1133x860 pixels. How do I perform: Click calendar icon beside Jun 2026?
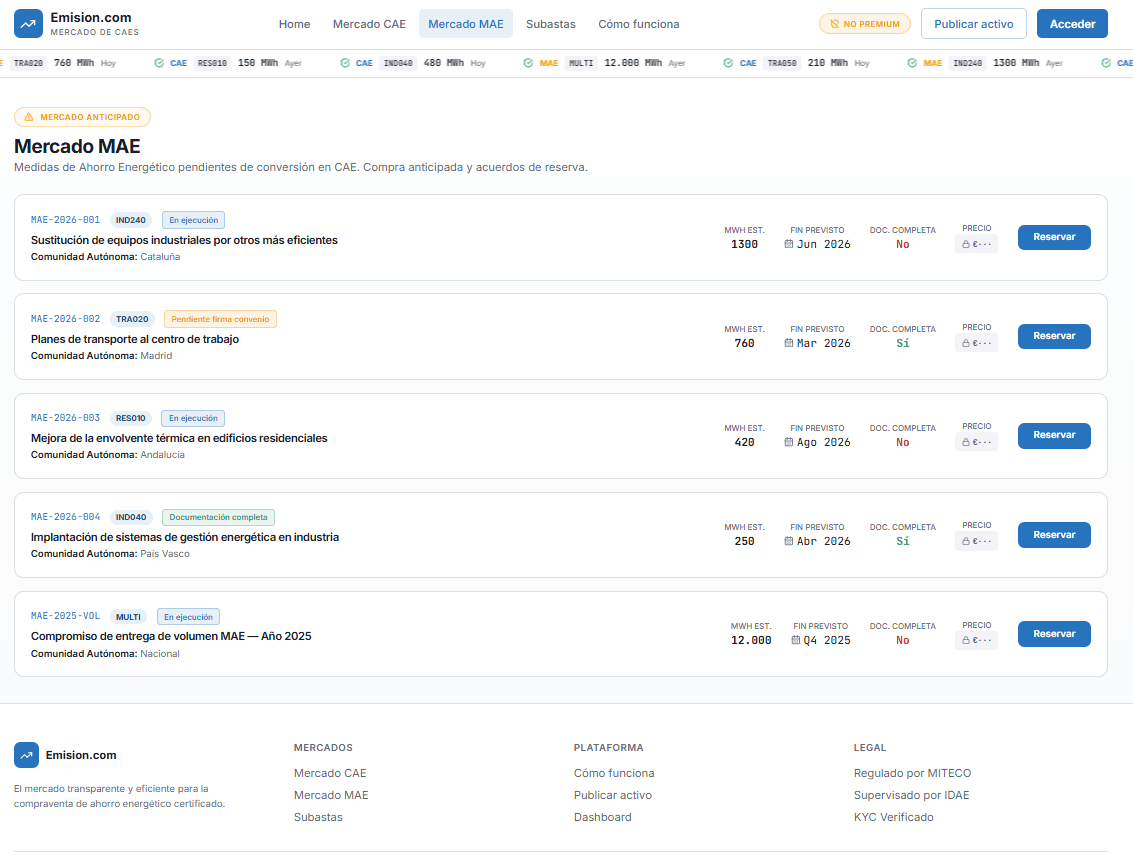point(789,244)
